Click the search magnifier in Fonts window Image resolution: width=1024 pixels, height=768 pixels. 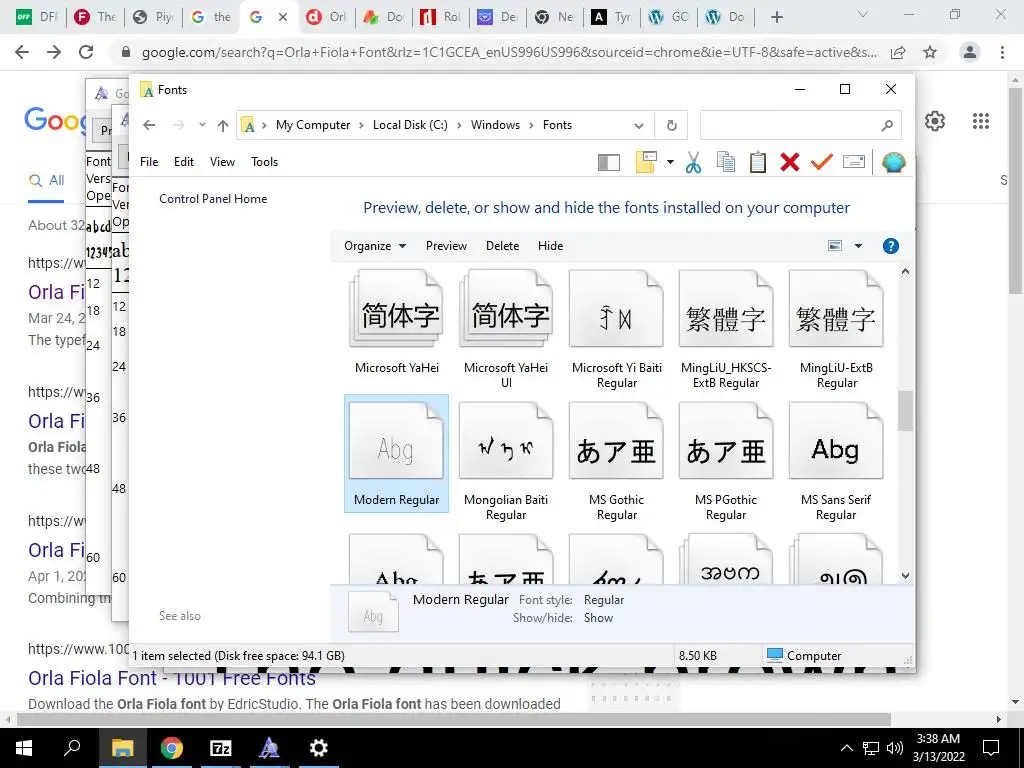887,125
